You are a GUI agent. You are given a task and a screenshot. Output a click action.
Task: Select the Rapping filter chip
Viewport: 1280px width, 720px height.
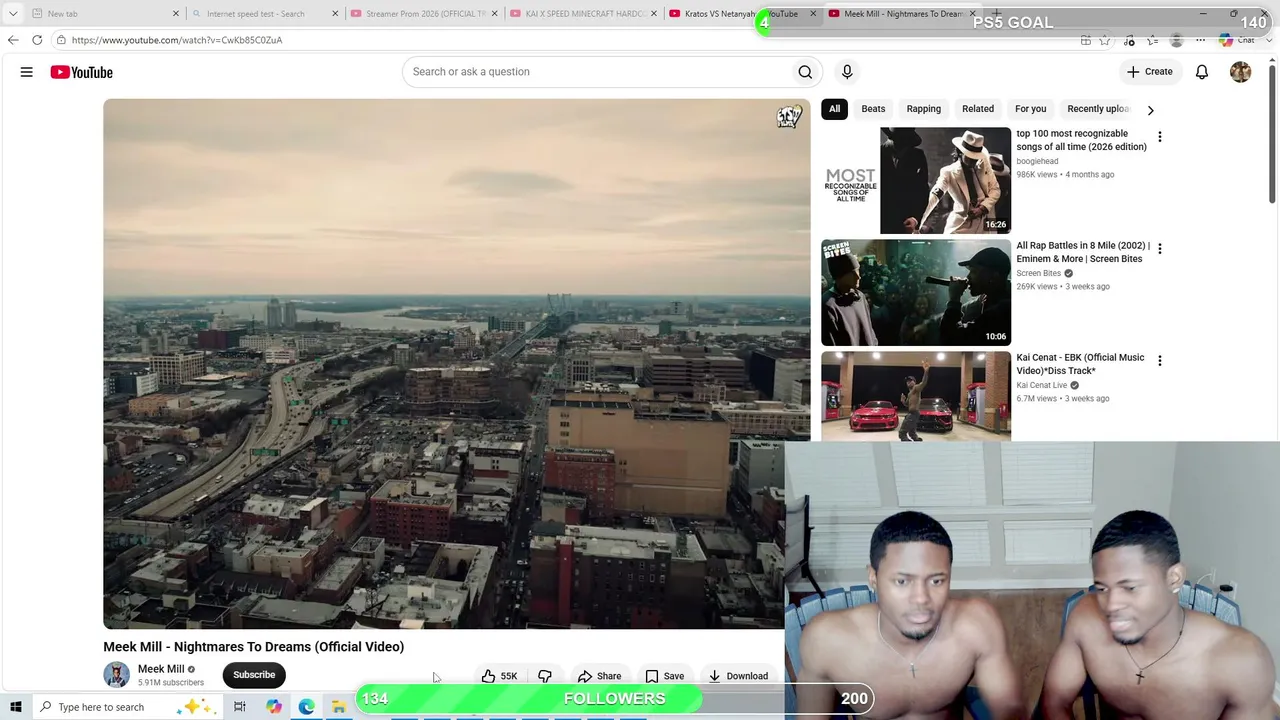[924, 109]
